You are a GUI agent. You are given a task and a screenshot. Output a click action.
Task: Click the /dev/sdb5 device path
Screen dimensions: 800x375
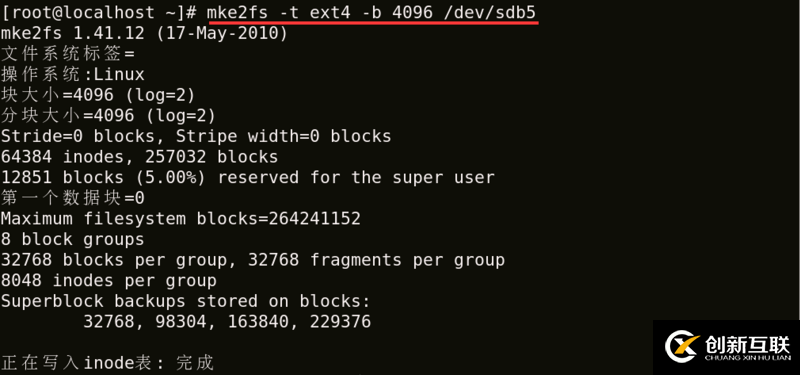(490, 12)
